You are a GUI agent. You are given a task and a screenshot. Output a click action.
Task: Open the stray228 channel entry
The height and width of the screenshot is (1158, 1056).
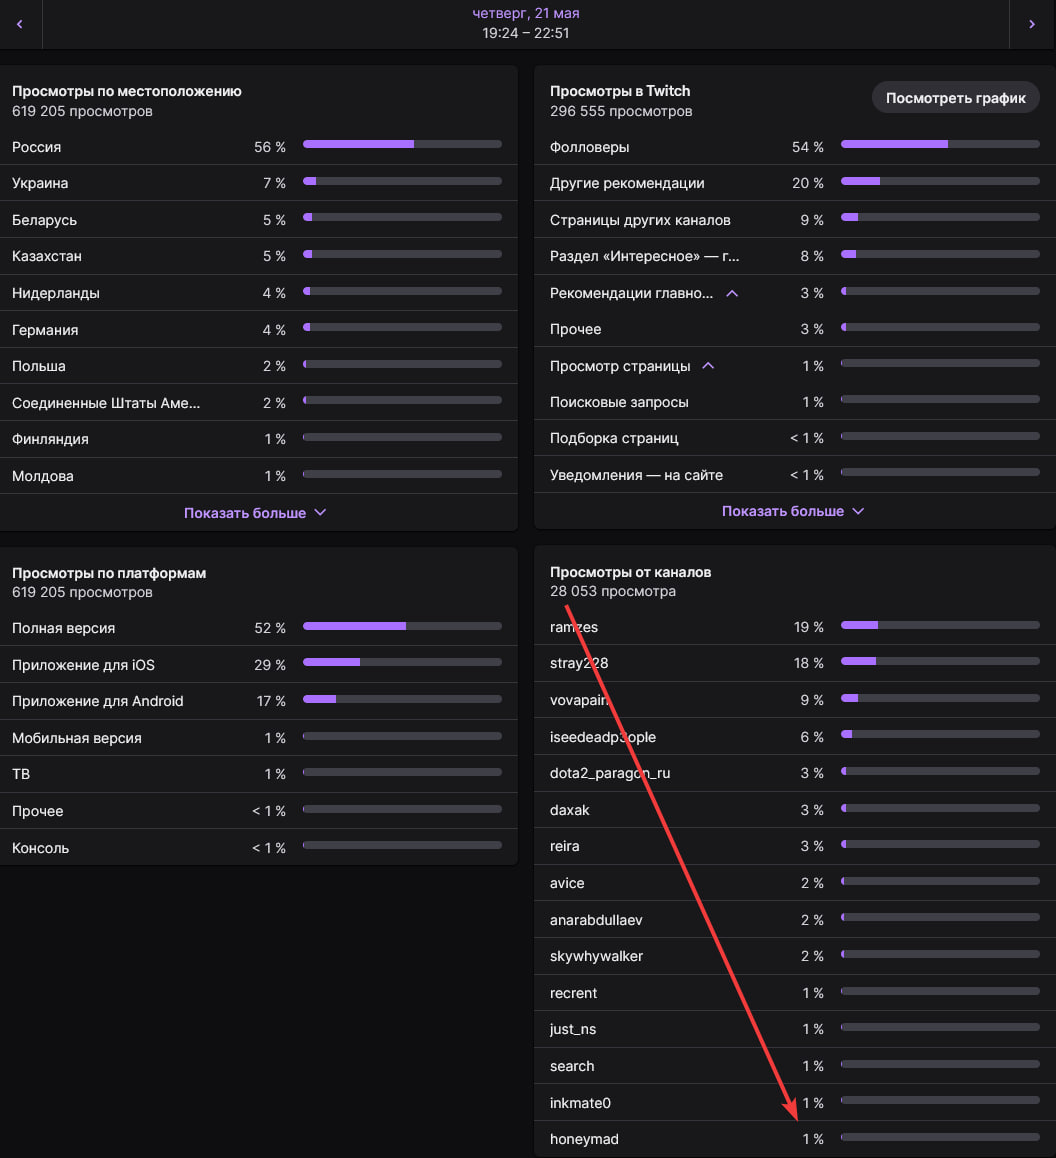(795, 663)
